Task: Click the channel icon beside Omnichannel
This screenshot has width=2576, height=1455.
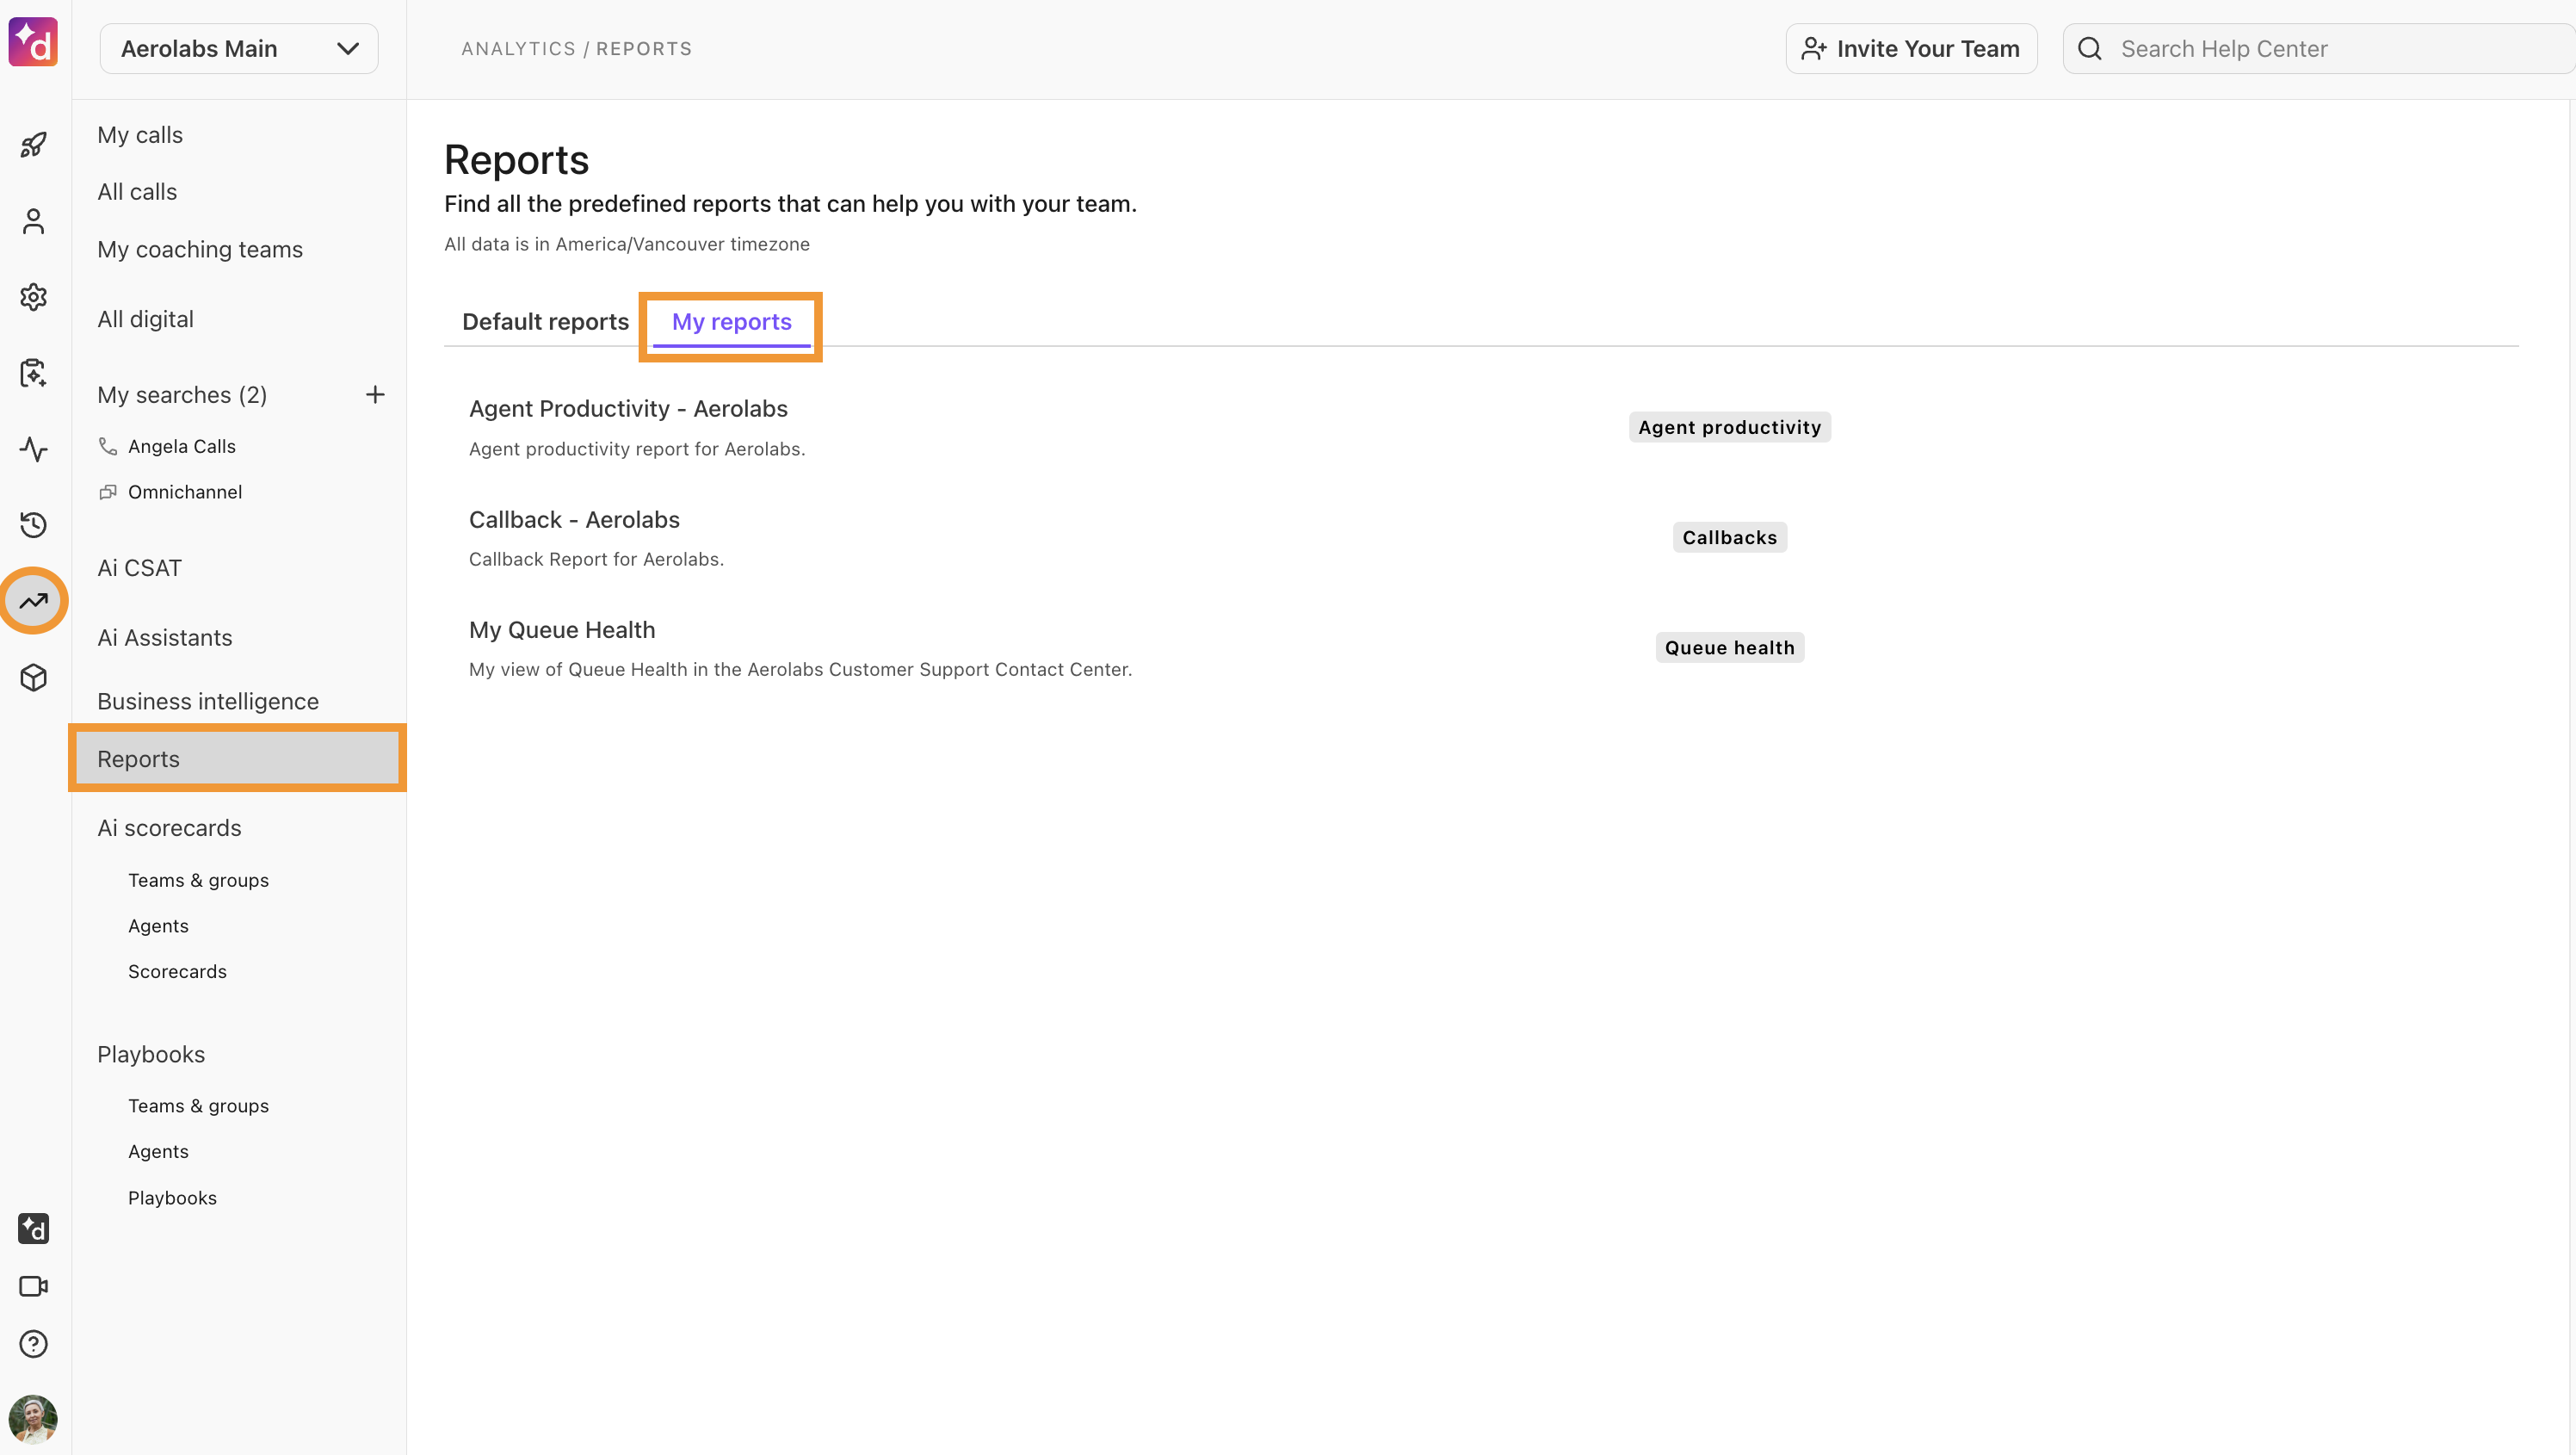Action: tap(108, 492)
